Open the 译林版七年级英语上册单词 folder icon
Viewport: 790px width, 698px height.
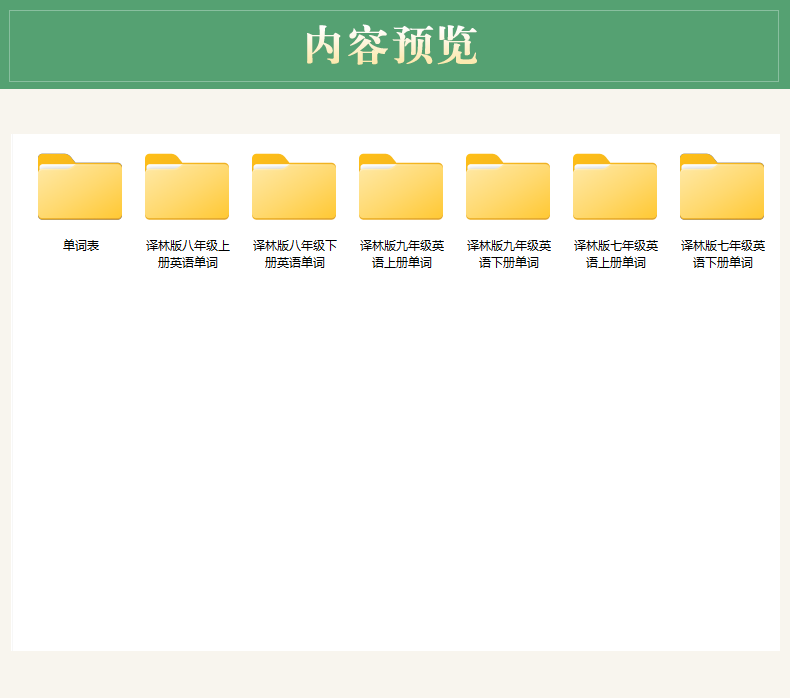(x=615, y=186)
